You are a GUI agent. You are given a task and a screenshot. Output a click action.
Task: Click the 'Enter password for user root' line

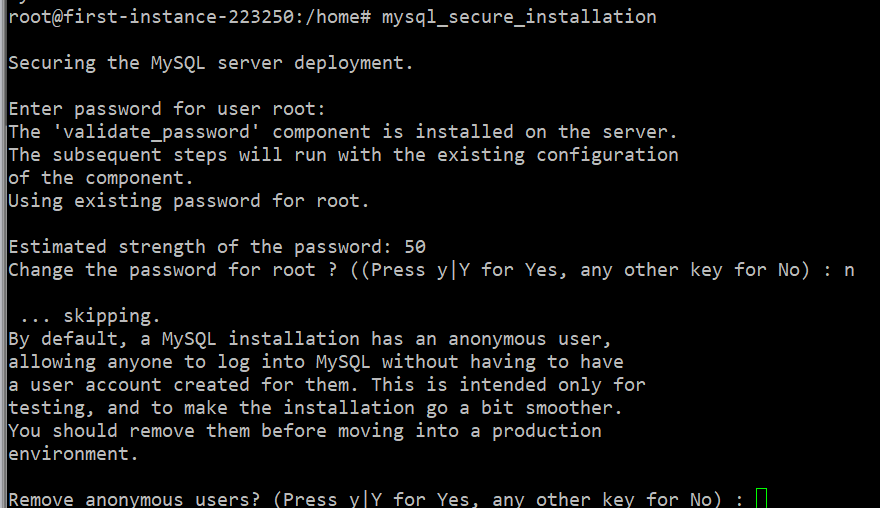167,109
